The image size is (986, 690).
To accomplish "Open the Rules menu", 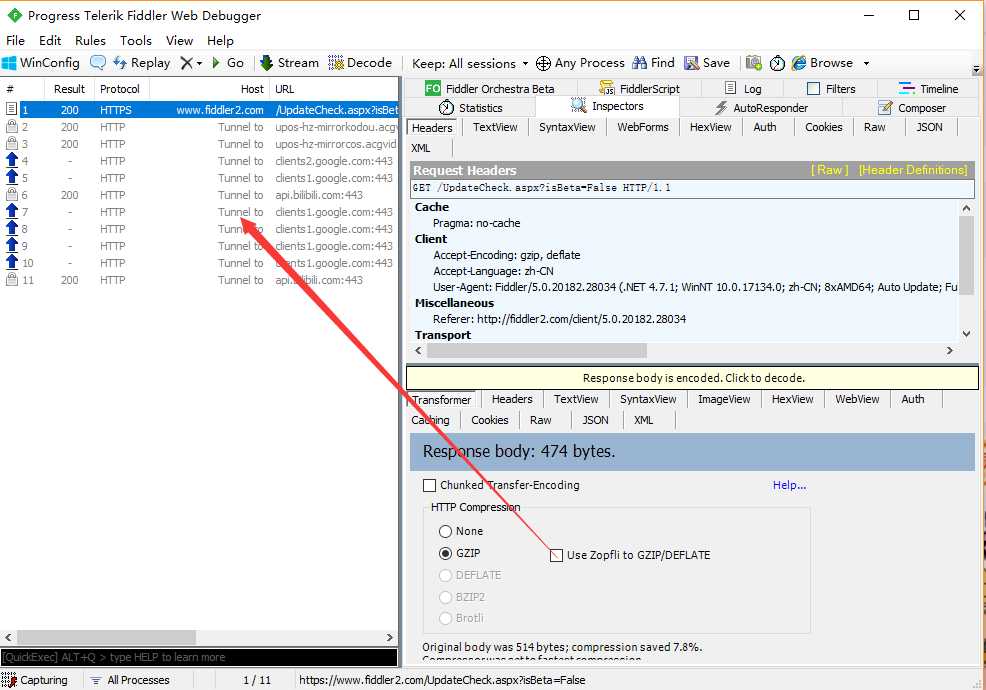I will pos(90,40).
